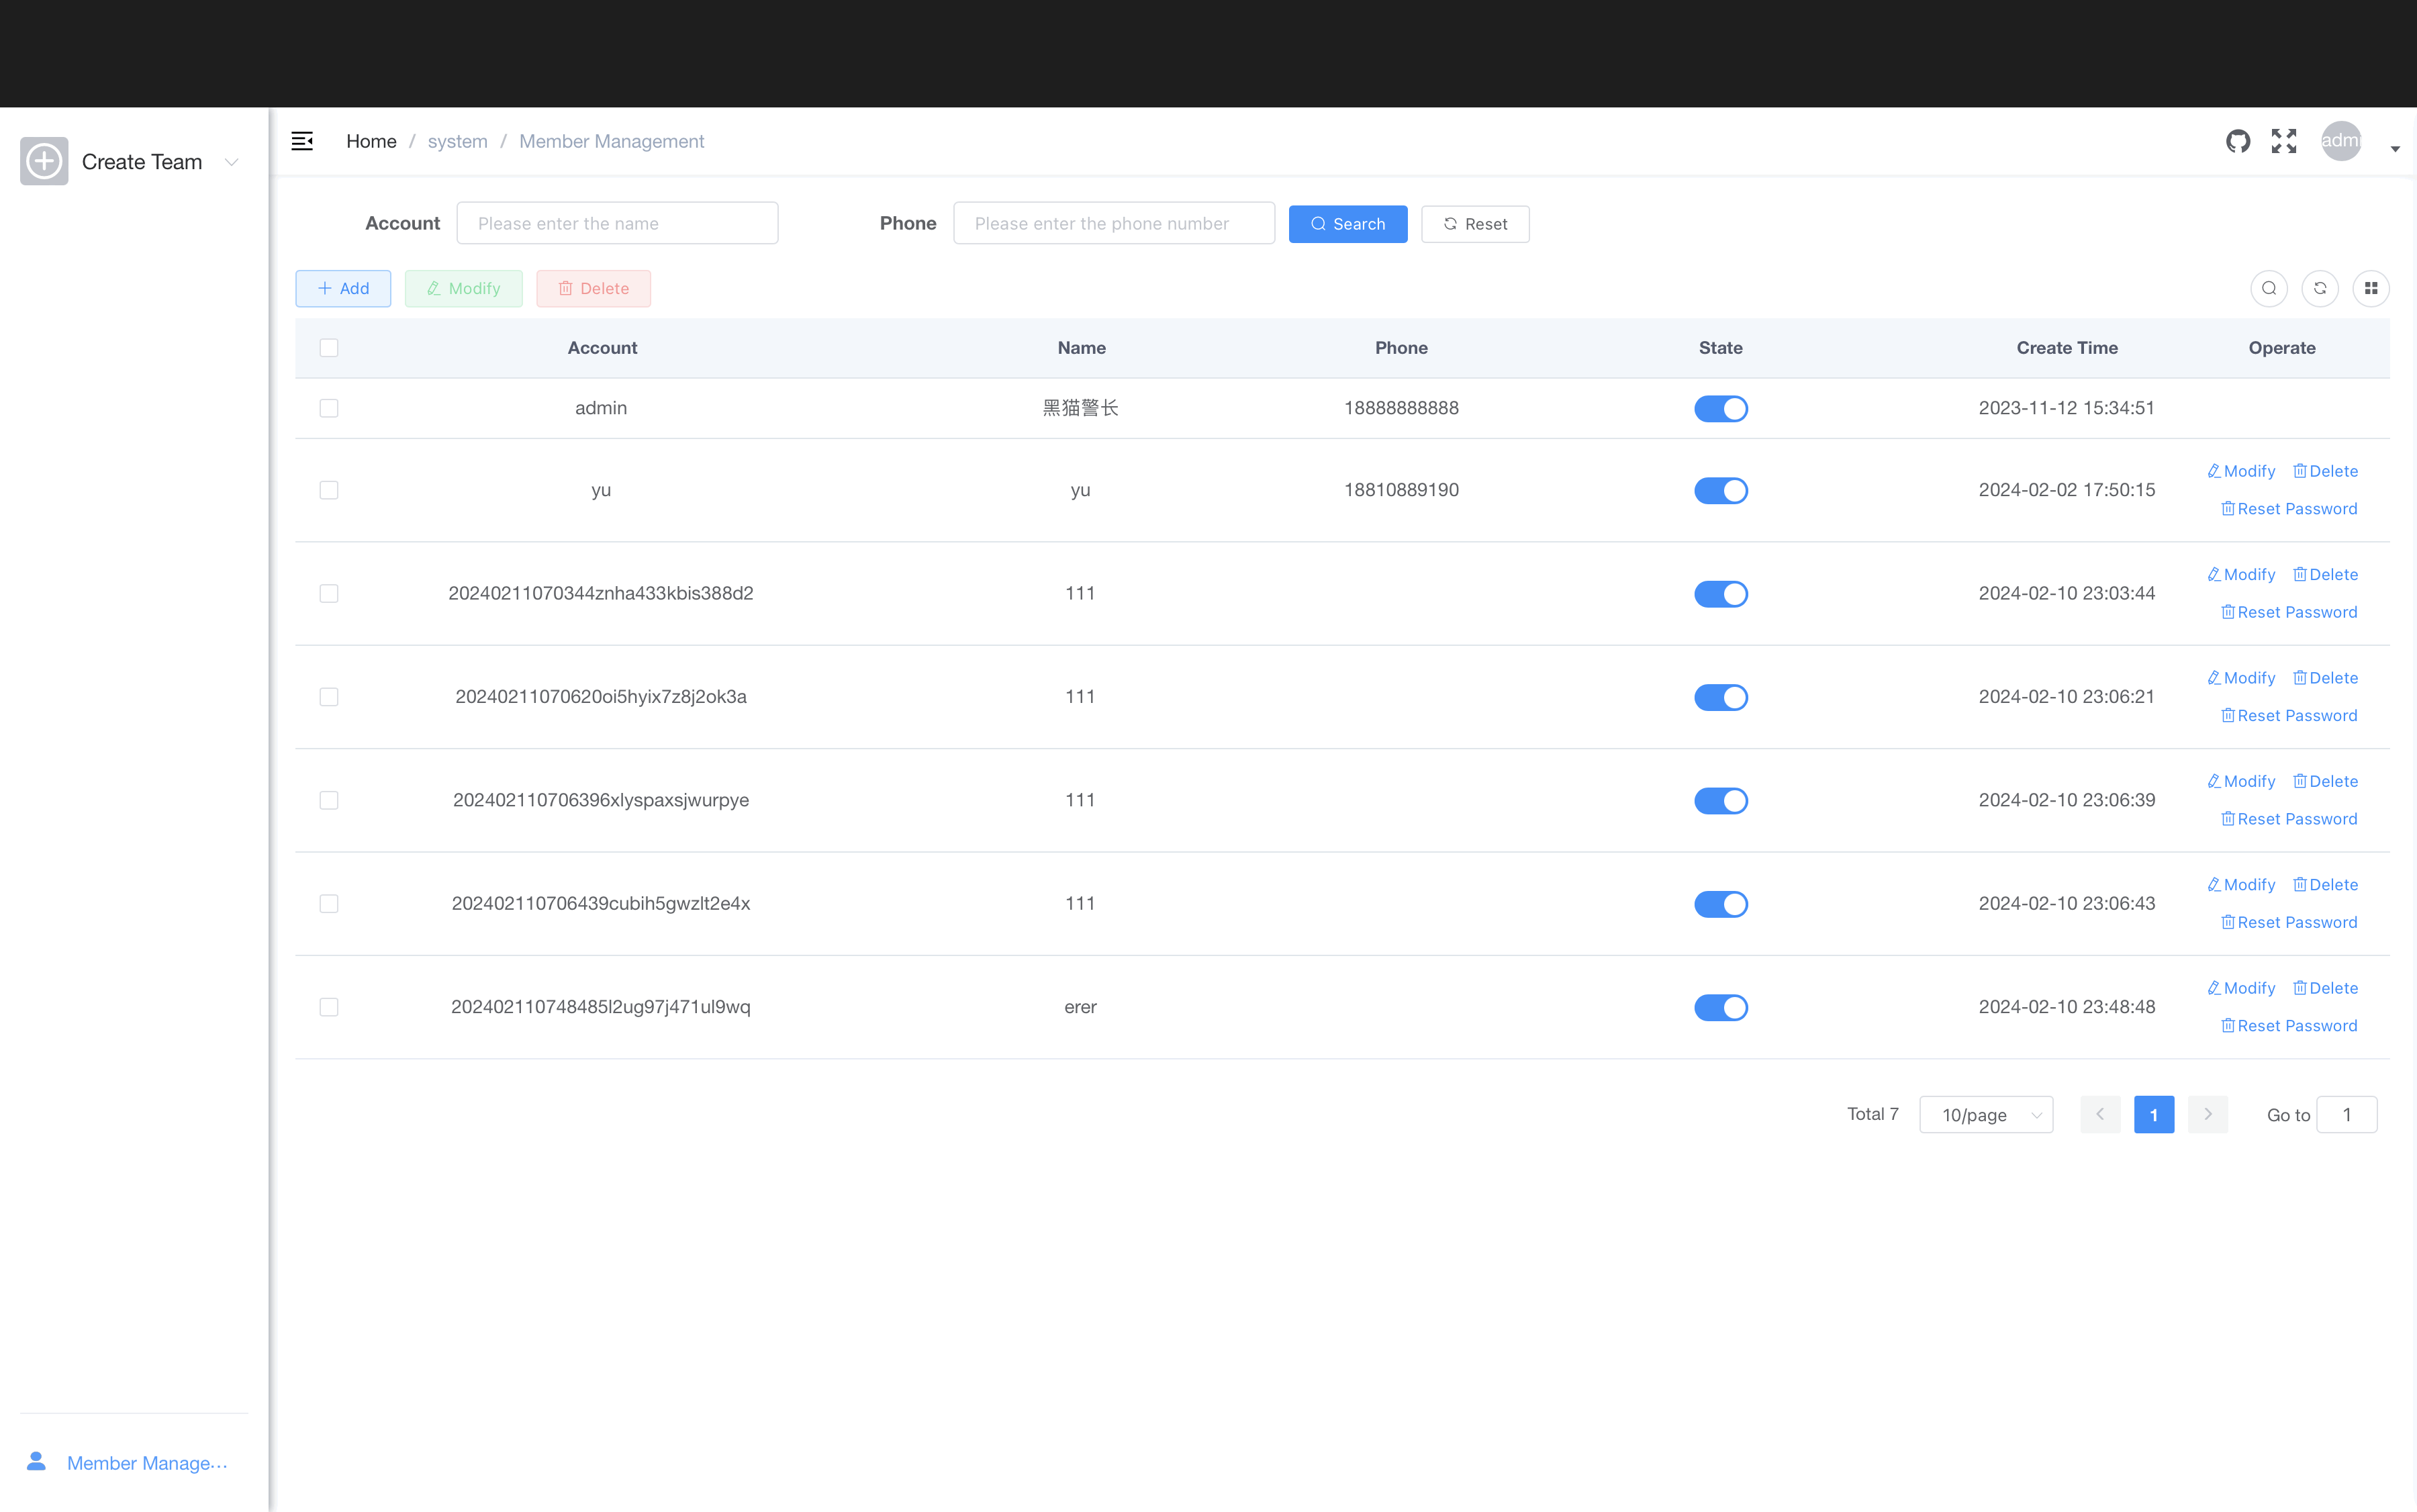Disable state for account ending 2ok3a
This screenshot has height=1512, width=2417.
point(1721,698)
